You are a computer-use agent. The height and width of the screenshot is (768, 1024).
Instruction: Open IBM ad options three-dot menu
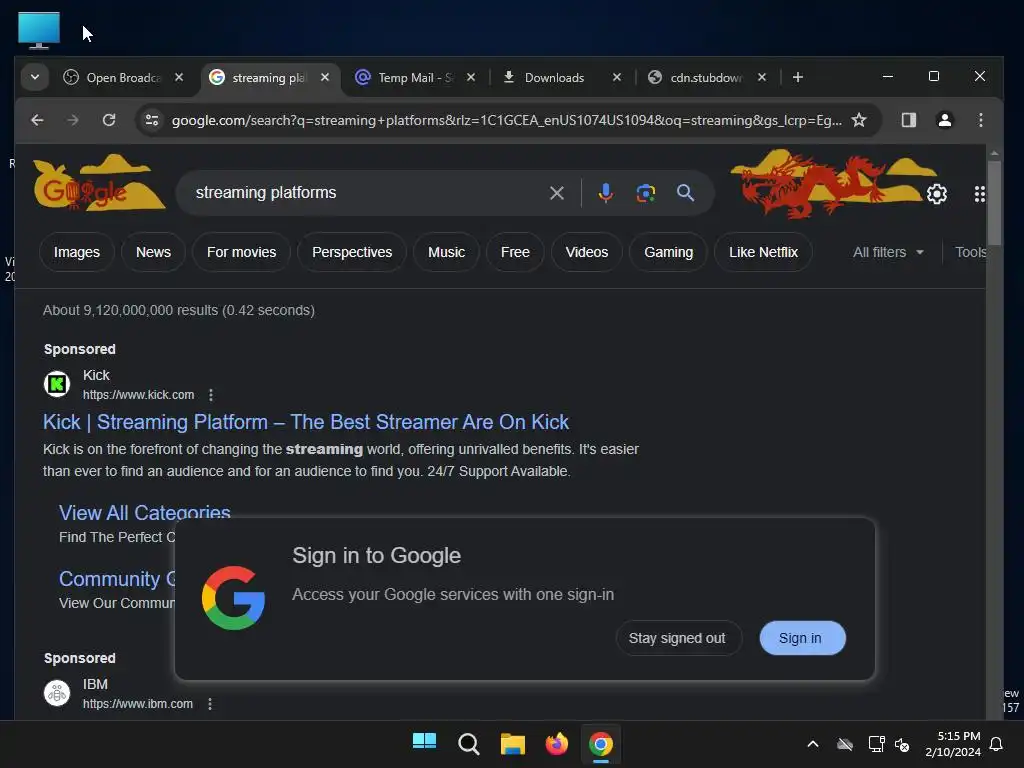210,704
